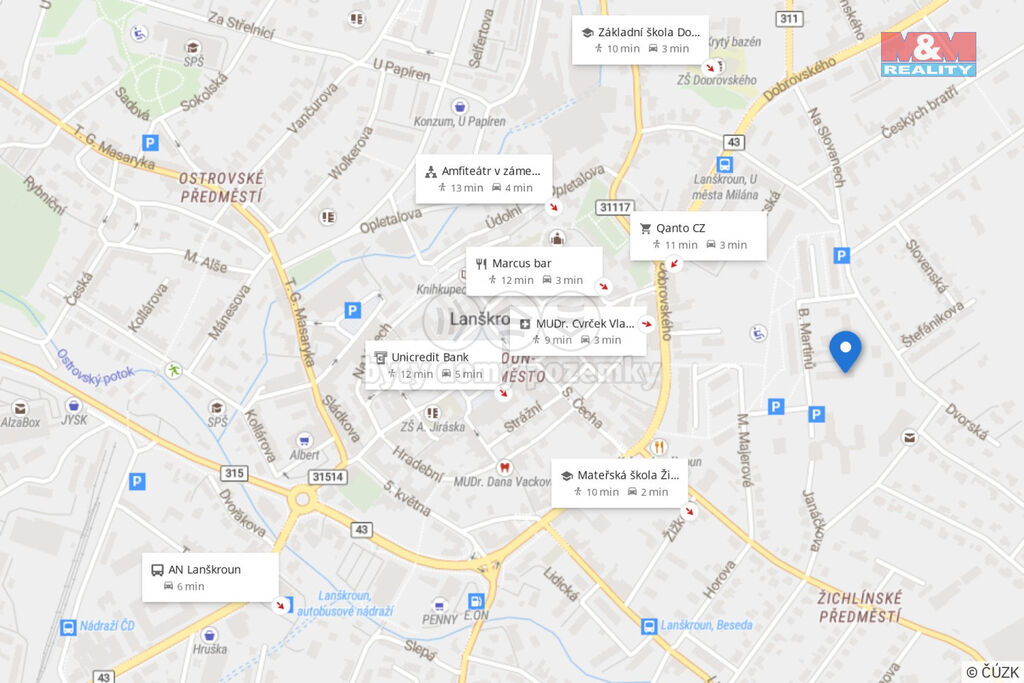Select the Lanškroun, Beseda bus stop icon
Screen dimensions: 1024x683
[648, 626]
